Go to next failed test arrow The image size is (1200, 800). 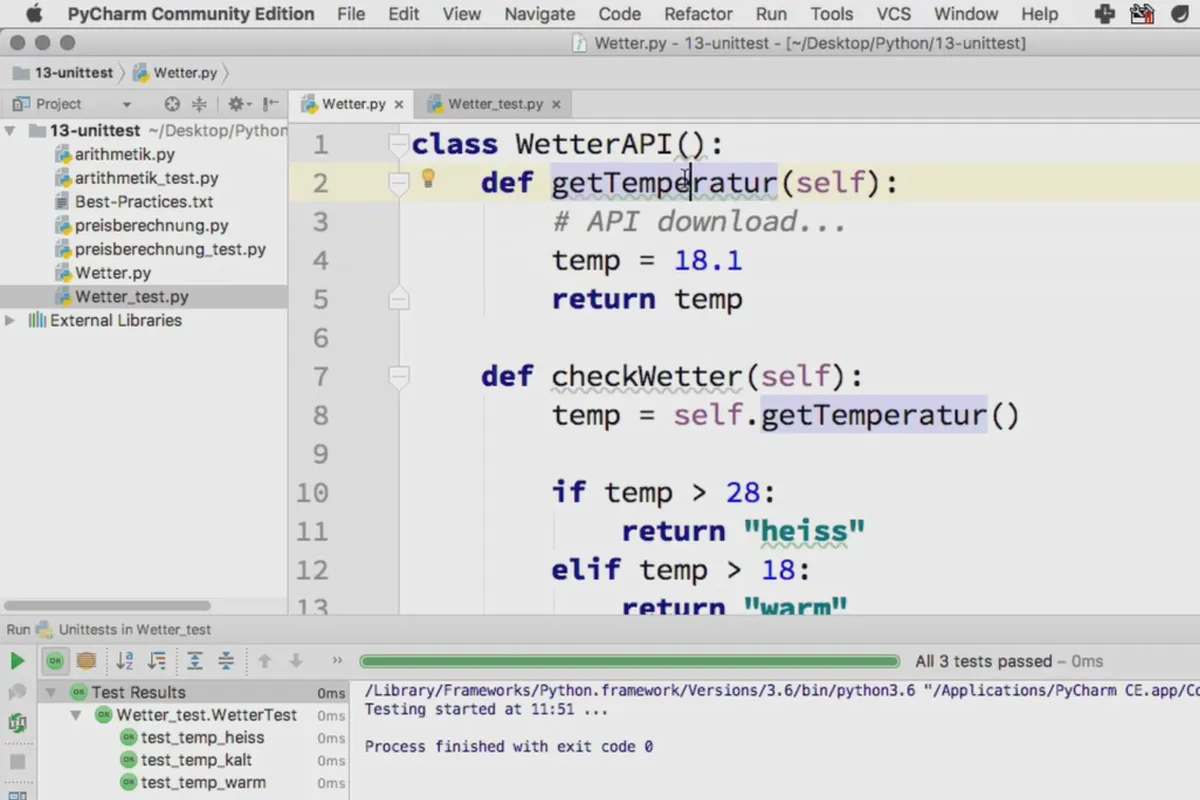[296, 661]
